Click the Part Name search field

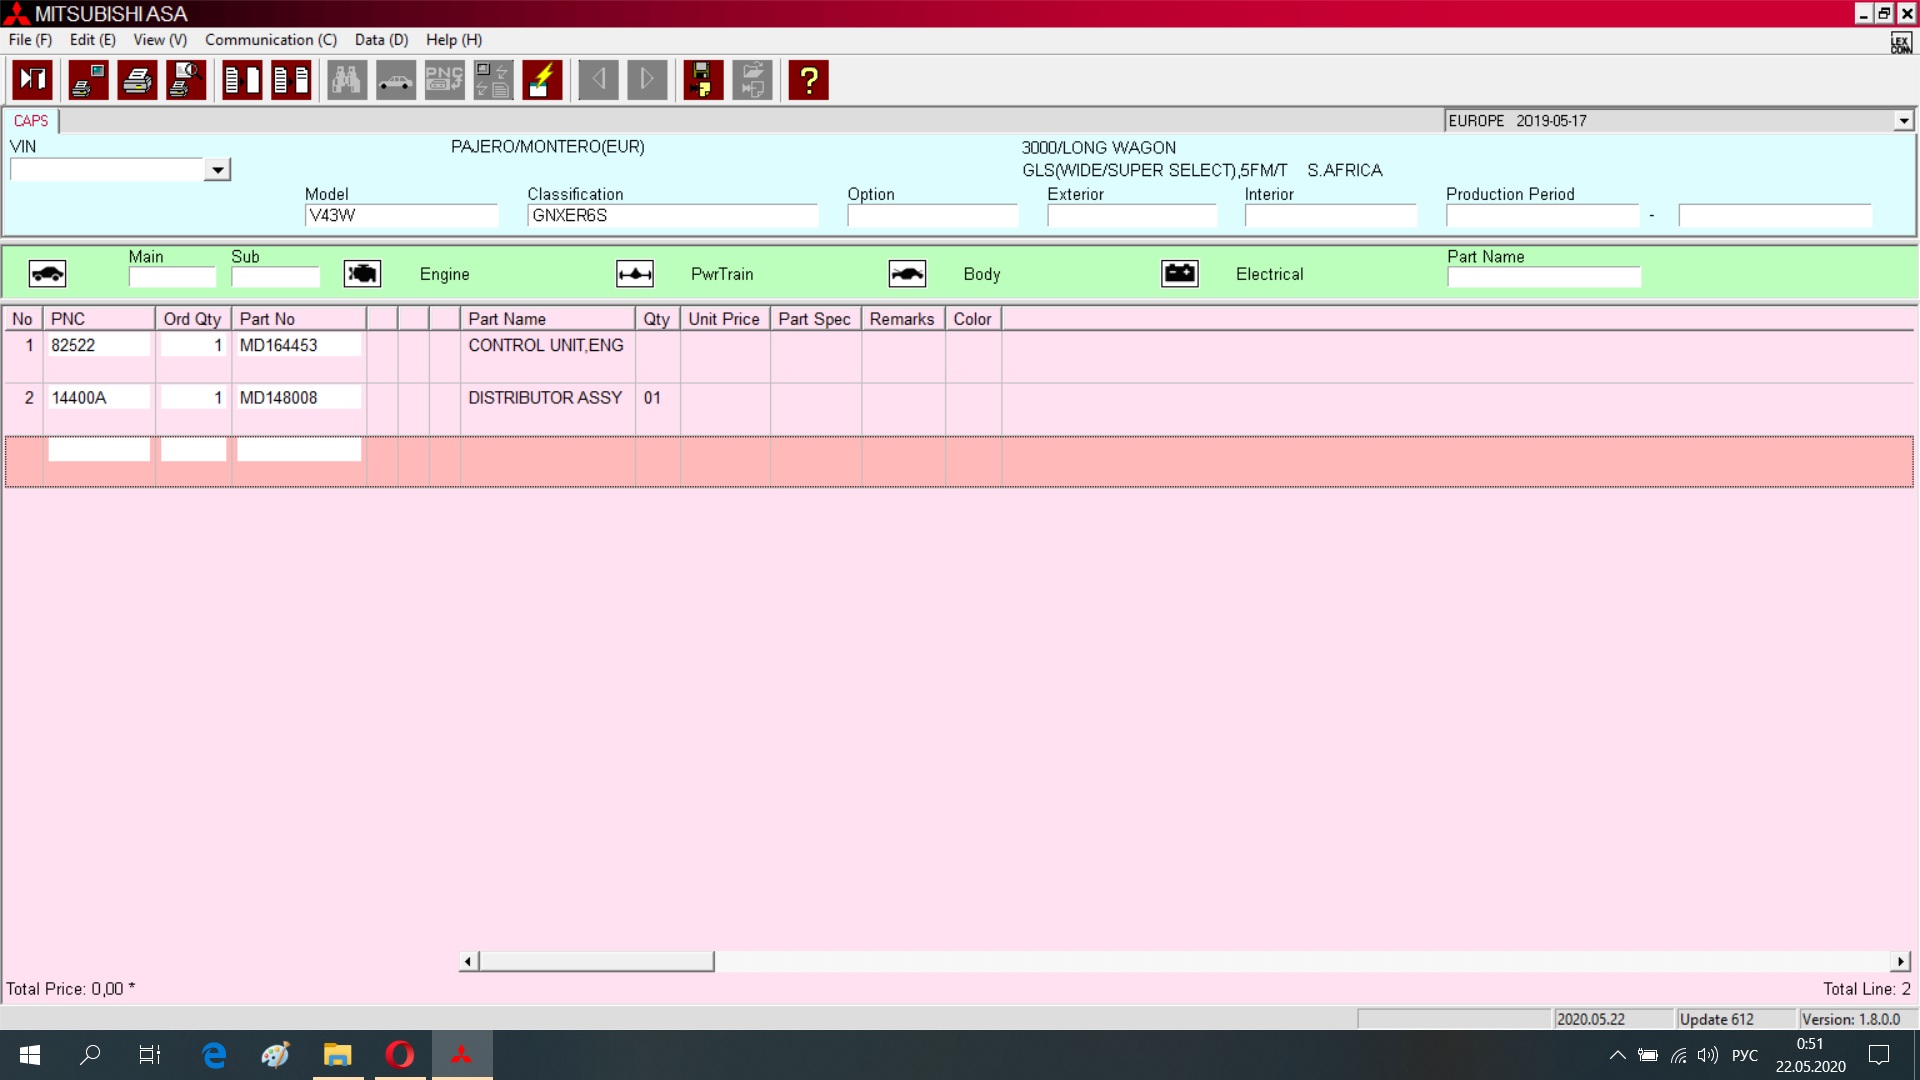(x=1543, y=277)
